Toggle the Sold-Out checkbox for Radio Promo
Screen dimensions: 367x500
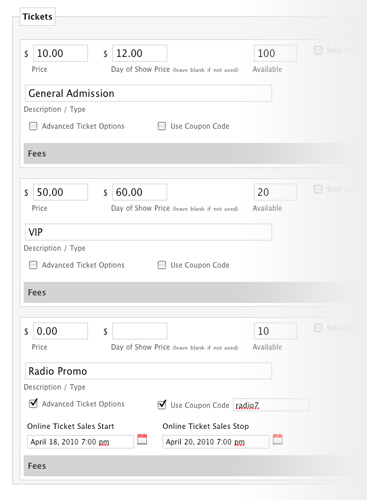tap(318, 328)
